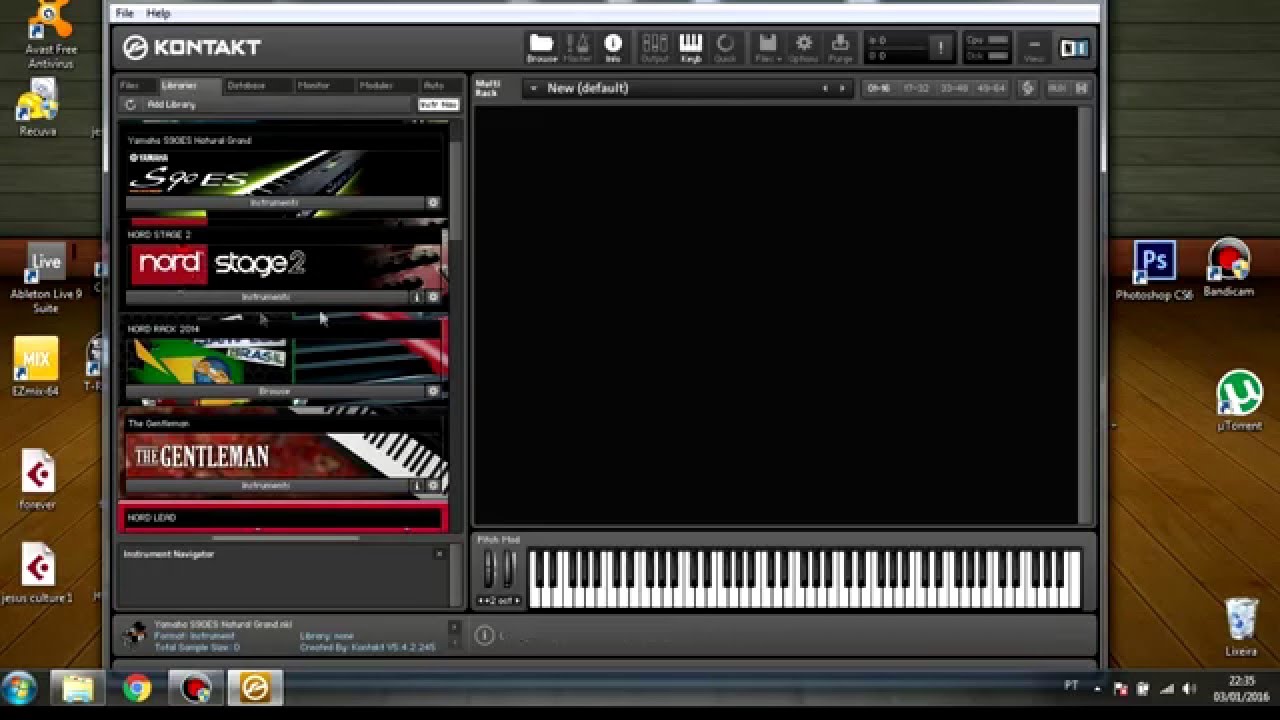Open the KSP multi script editor
The width and height of the screenshot is (1280, 720).
[1027, 88]
